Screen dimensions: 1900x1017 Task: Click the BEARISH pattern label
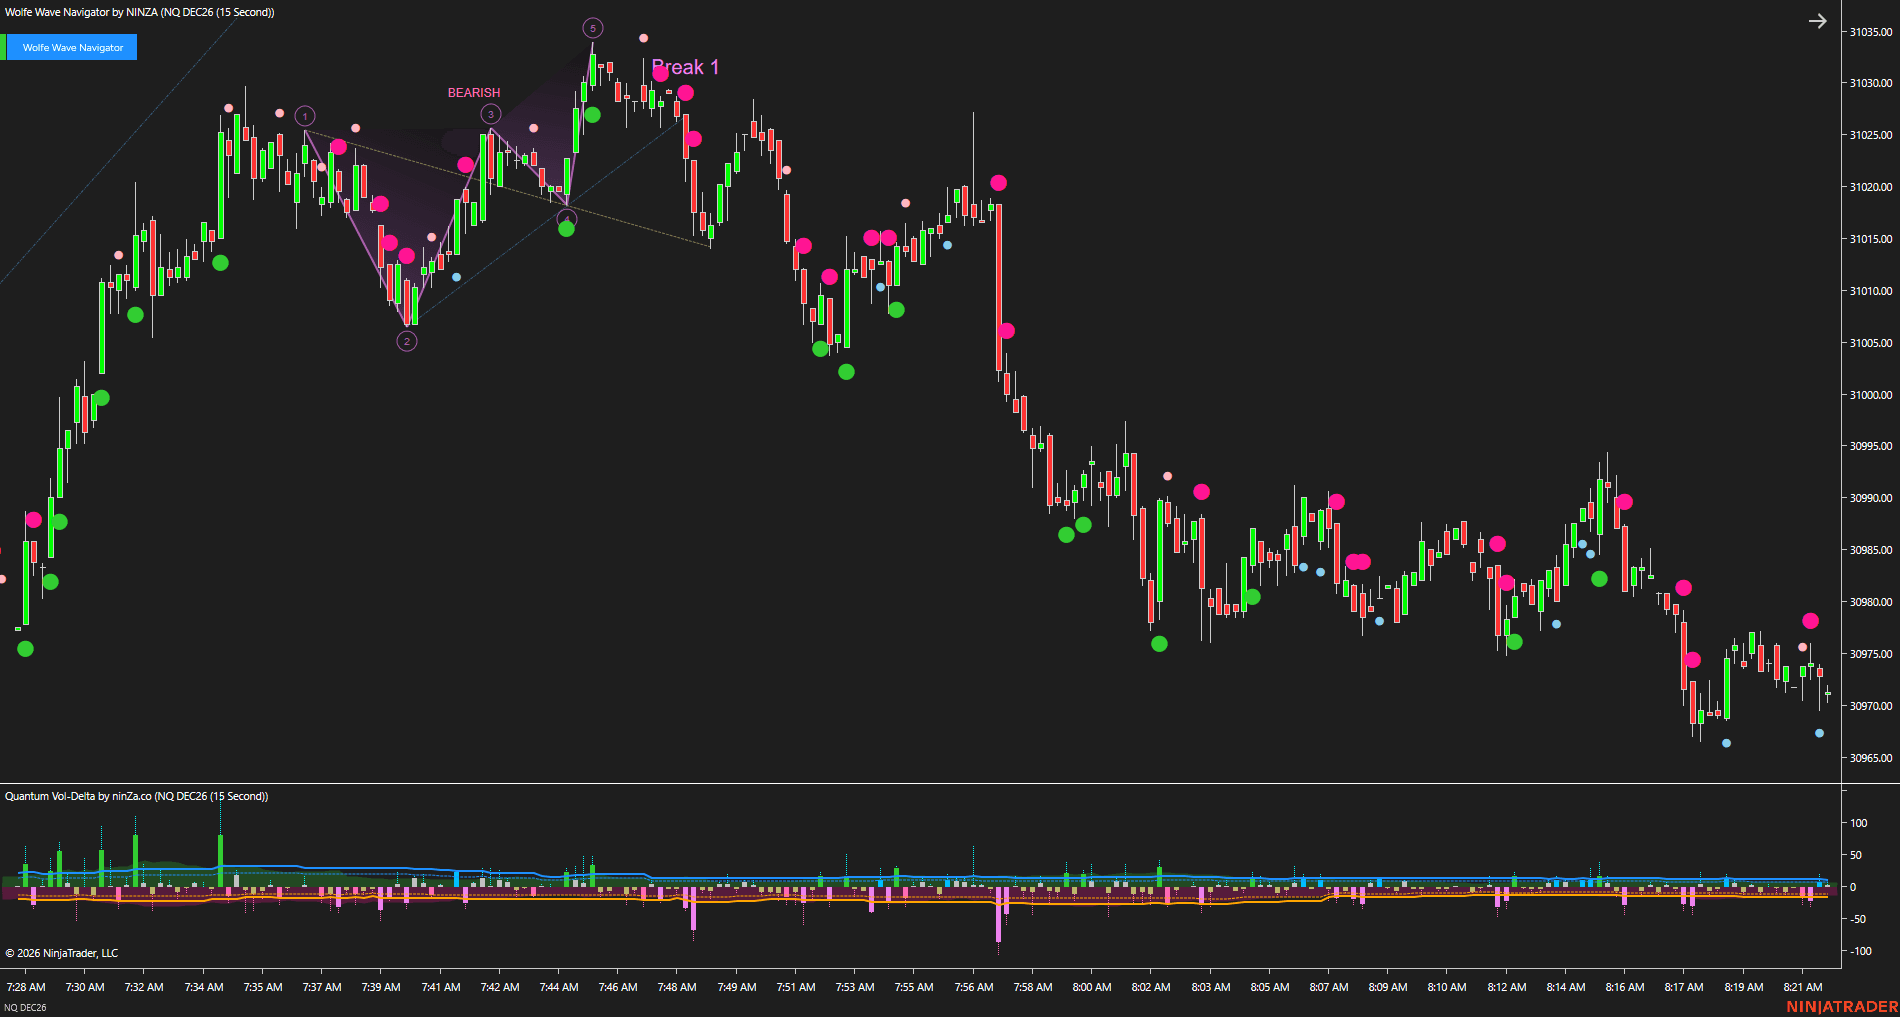point(474,92)
